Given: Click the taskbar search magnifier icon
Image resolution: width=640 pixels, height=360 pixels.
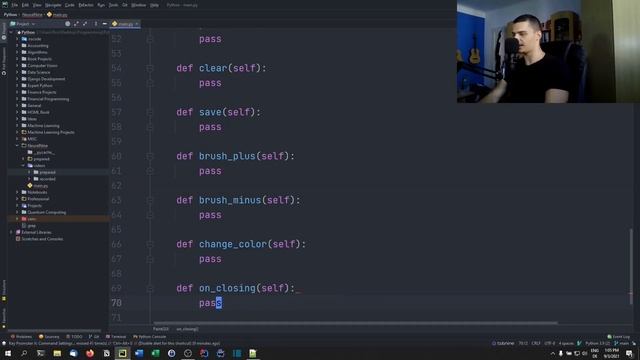Looking at the screenshot, I should (x=24, y=353).
